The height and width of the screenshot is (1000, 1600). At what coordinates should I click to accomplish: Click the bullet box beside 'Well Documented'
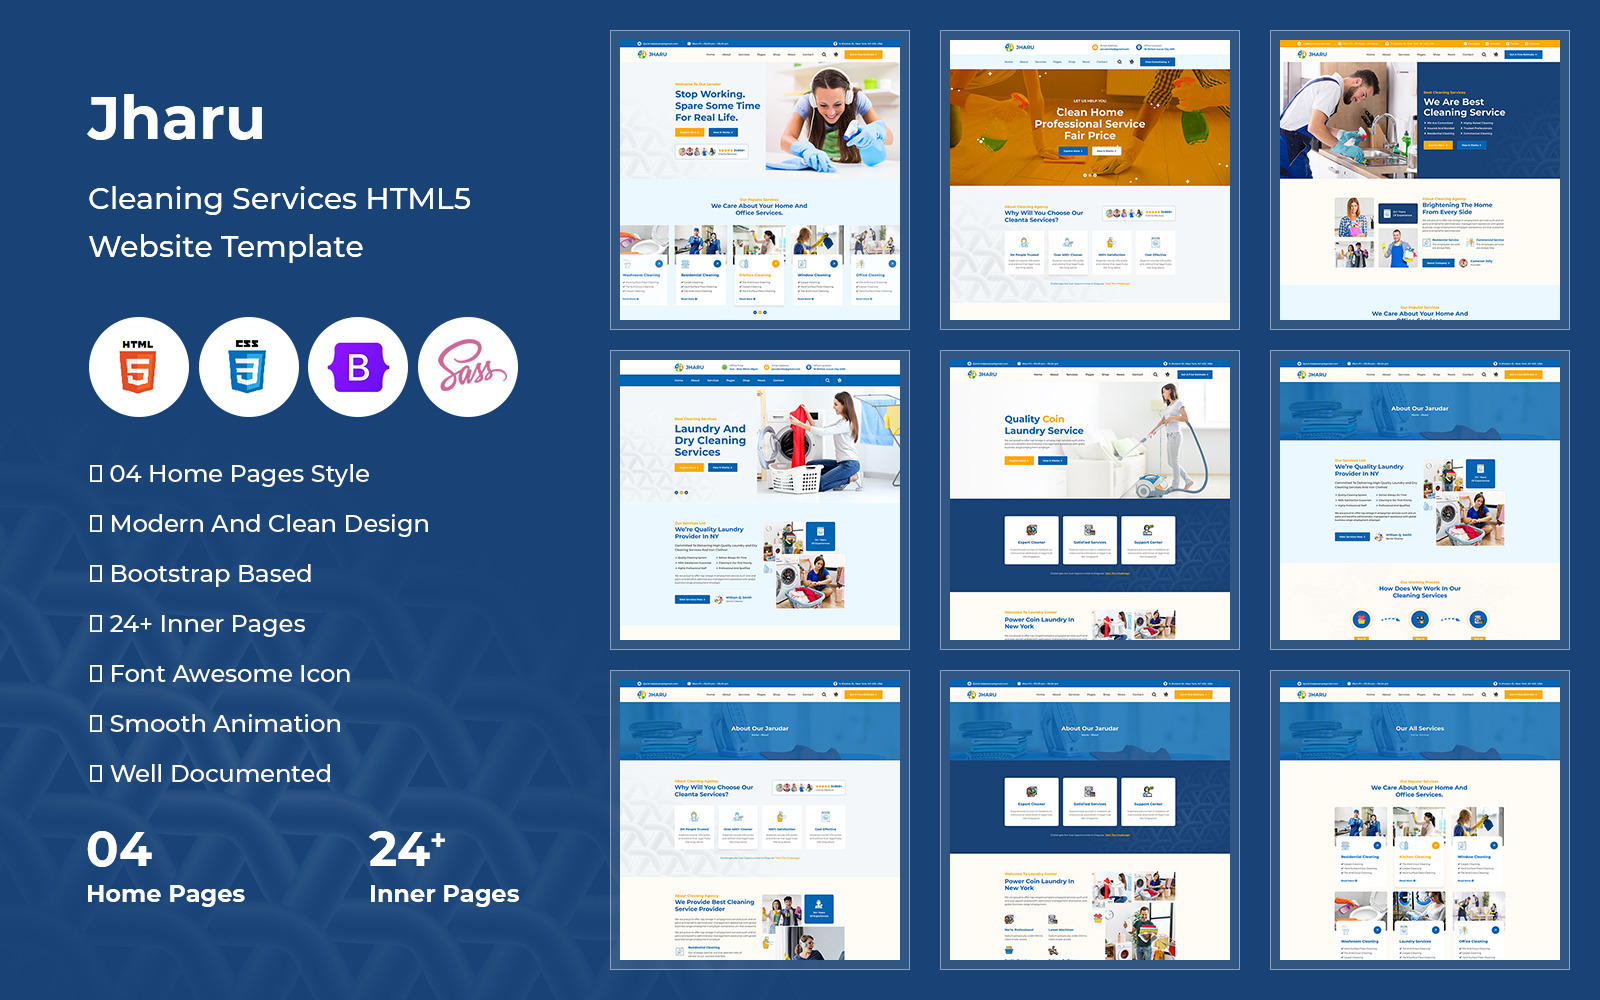tap(96, 774)
